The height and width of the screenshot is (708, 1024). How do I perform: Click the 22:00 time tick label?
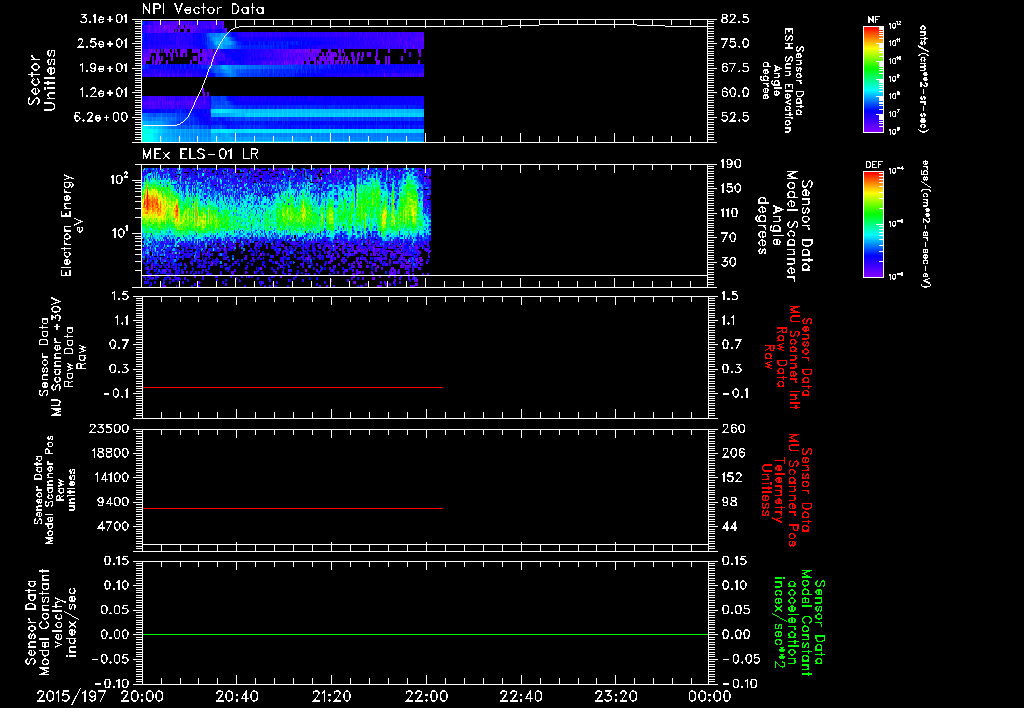tap(426, 696)
